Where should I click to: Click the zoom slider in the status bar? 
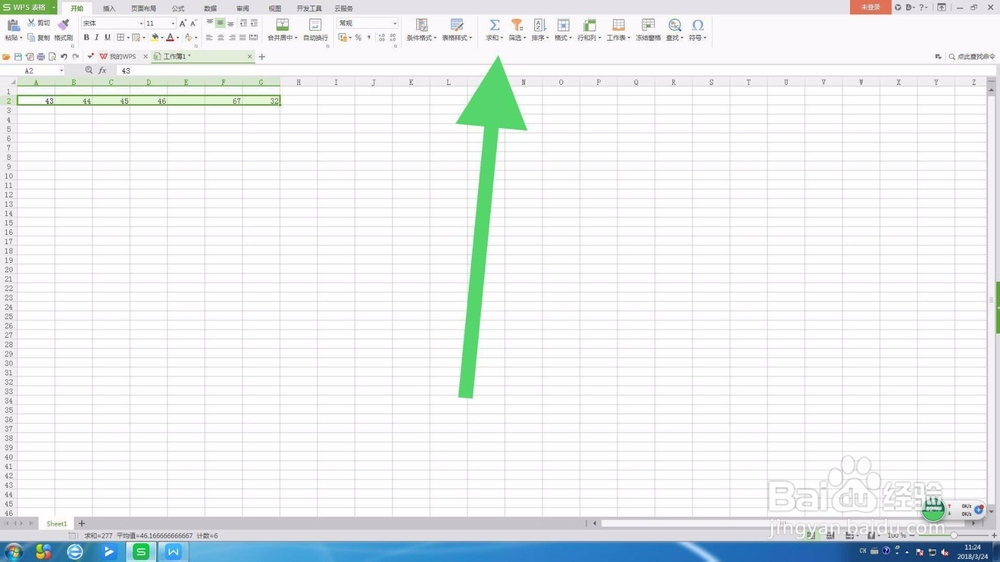click(953, 536)
